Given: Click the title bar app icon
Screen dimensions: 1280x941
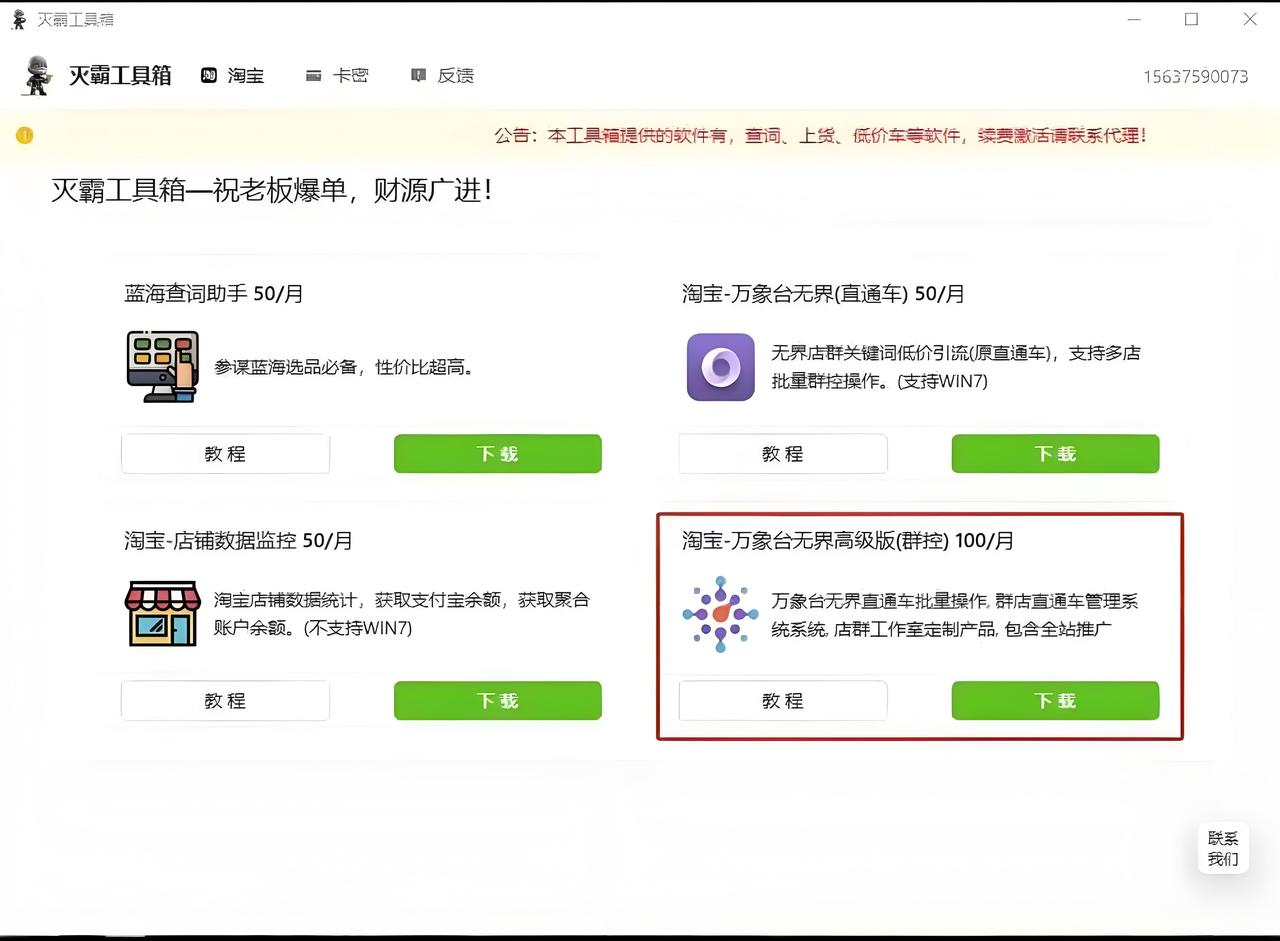Looking at the screenshot, I should tap(19, 20).
